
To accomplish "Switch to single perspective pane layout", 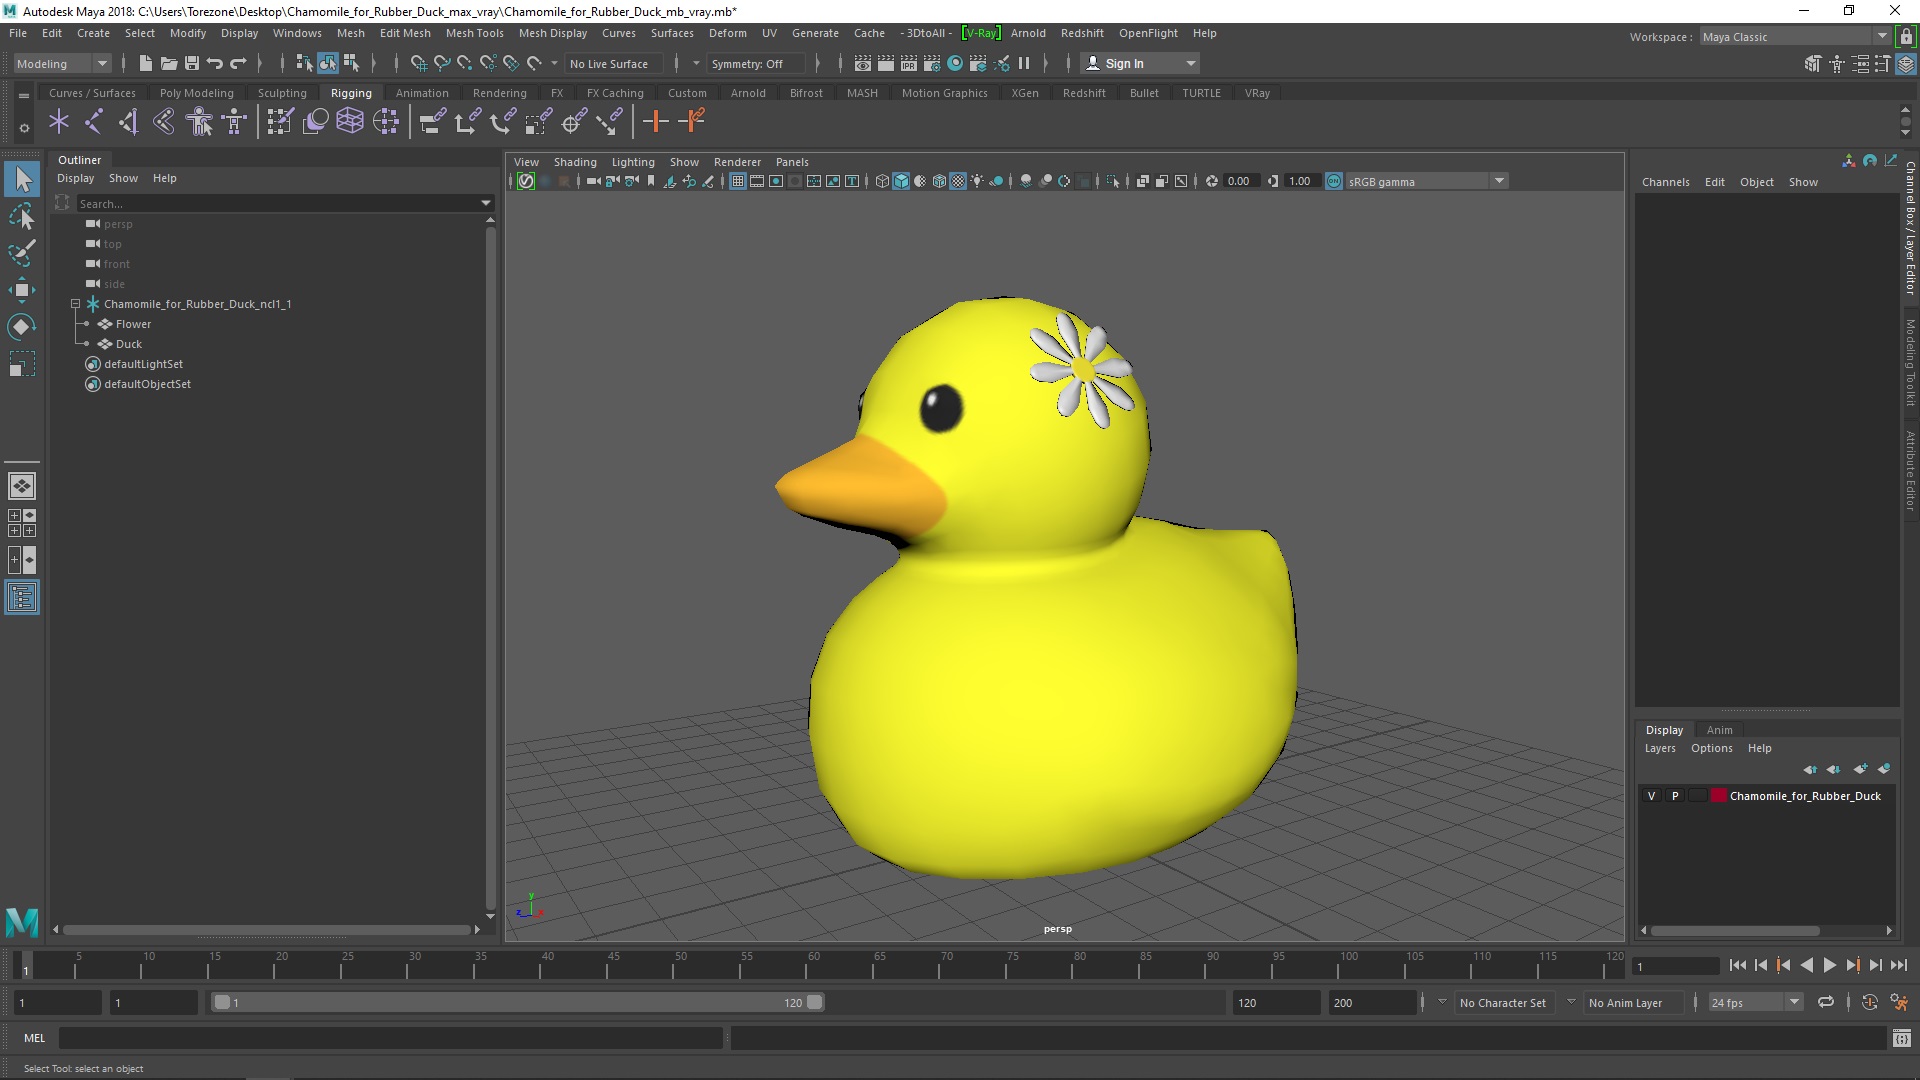I will (22, 486).
